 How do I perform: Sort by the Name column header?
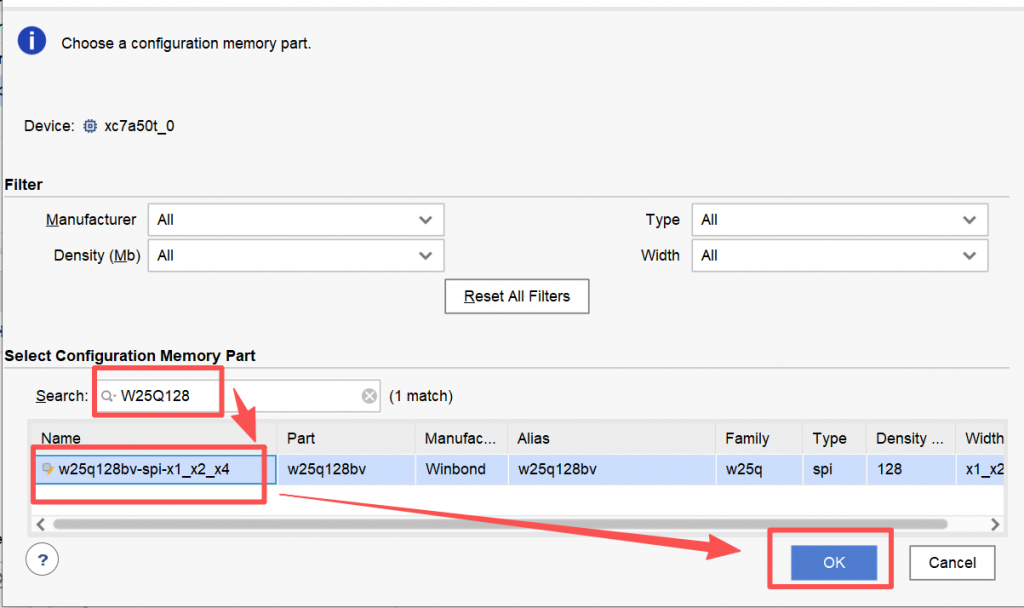click(x=150, y=438)
